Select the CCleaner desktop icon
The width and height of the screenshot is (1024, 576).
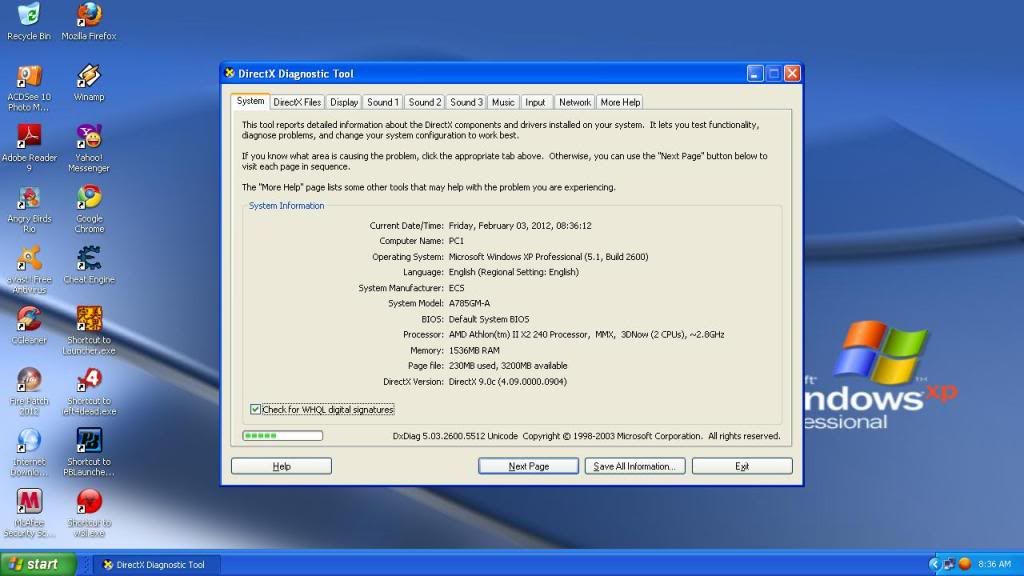29,325
